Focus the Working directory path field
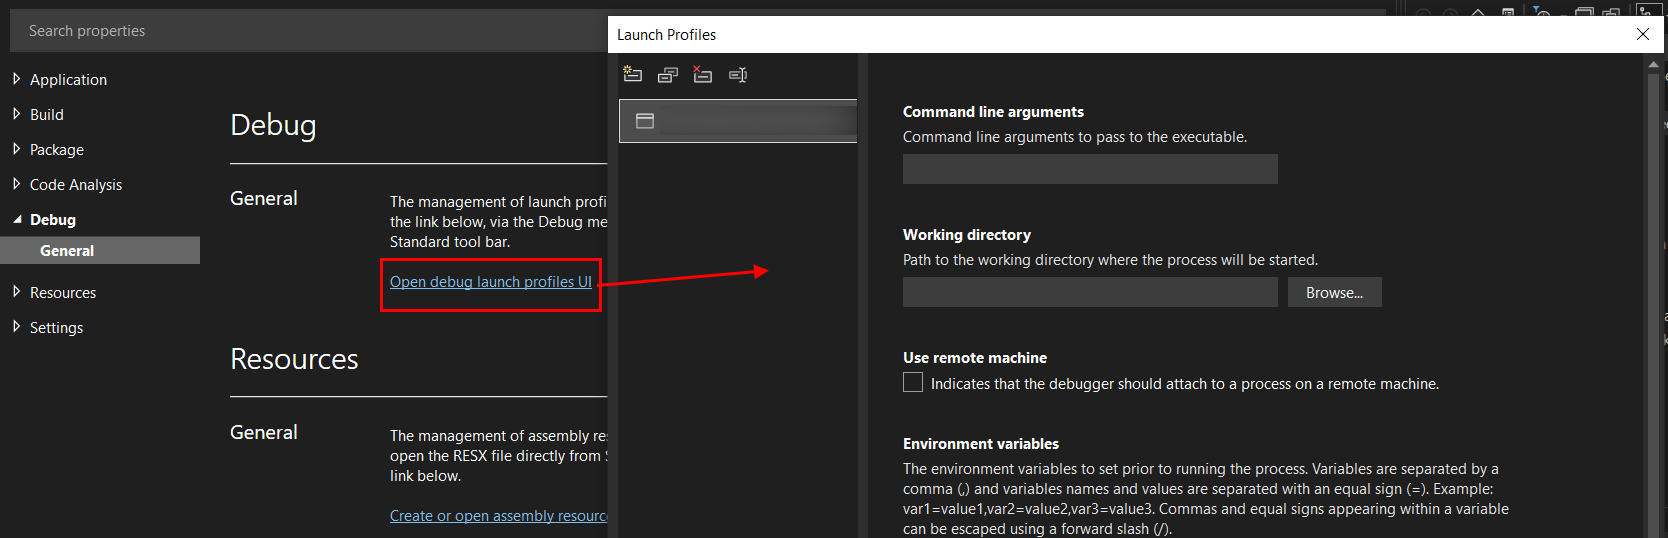Screen dimensions: 1668x538 click(1090, 292)
